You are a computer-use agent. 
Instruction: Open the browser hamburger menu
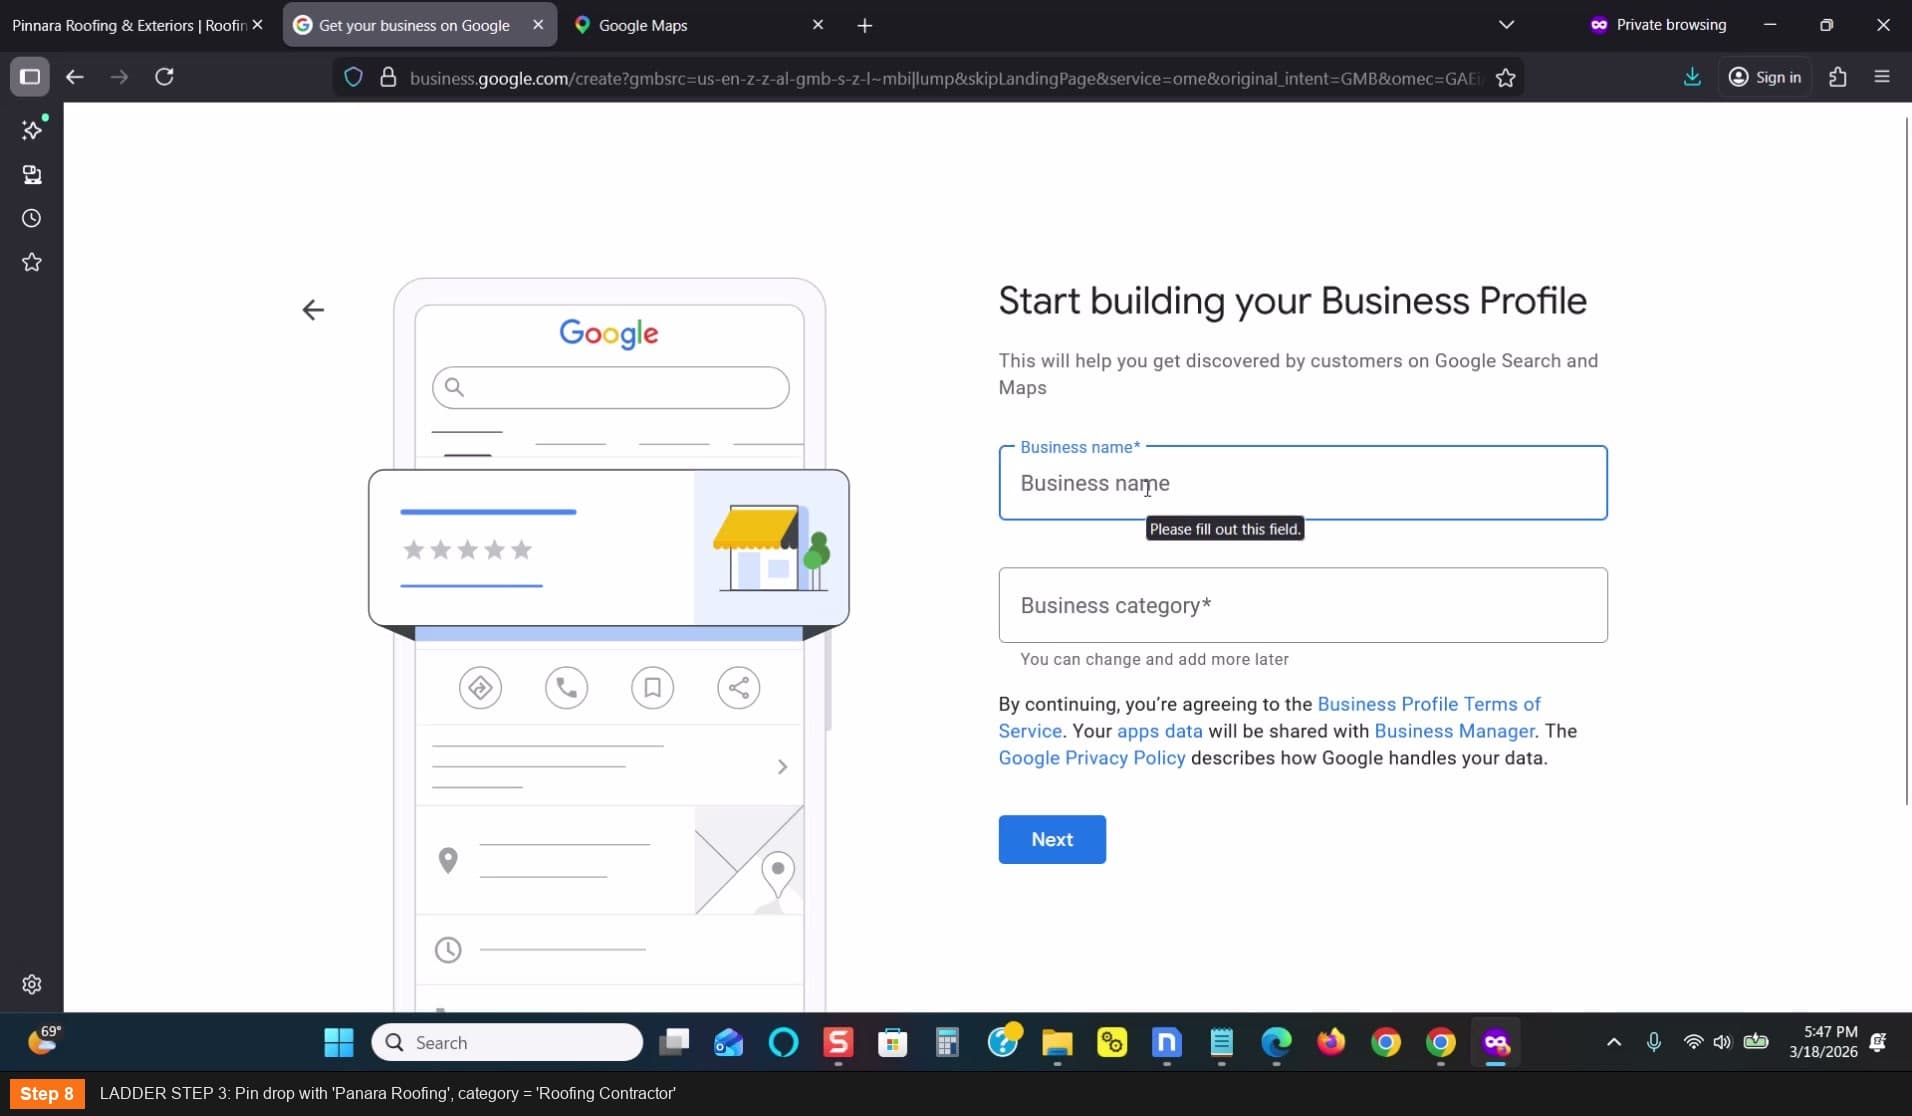click(1882, 77)
